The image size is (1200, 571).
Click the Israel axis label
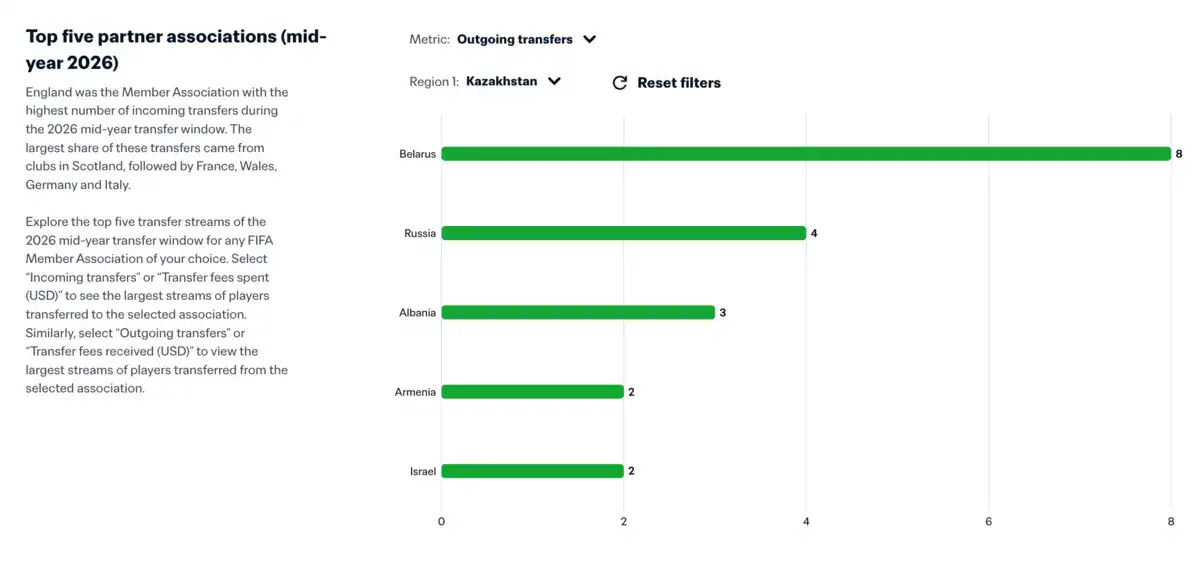[x=423, y=471]
